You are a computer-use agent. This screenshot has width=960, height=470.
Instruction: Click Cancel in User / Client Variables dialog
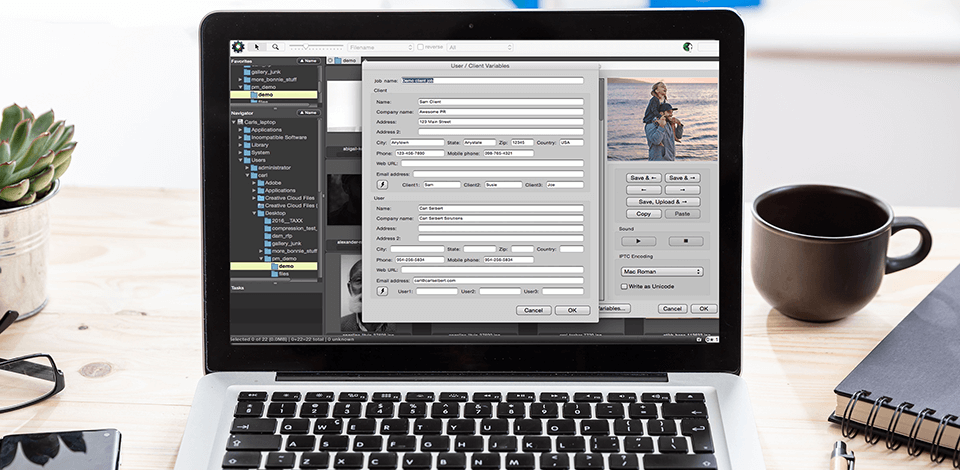[x=533, y=310]
